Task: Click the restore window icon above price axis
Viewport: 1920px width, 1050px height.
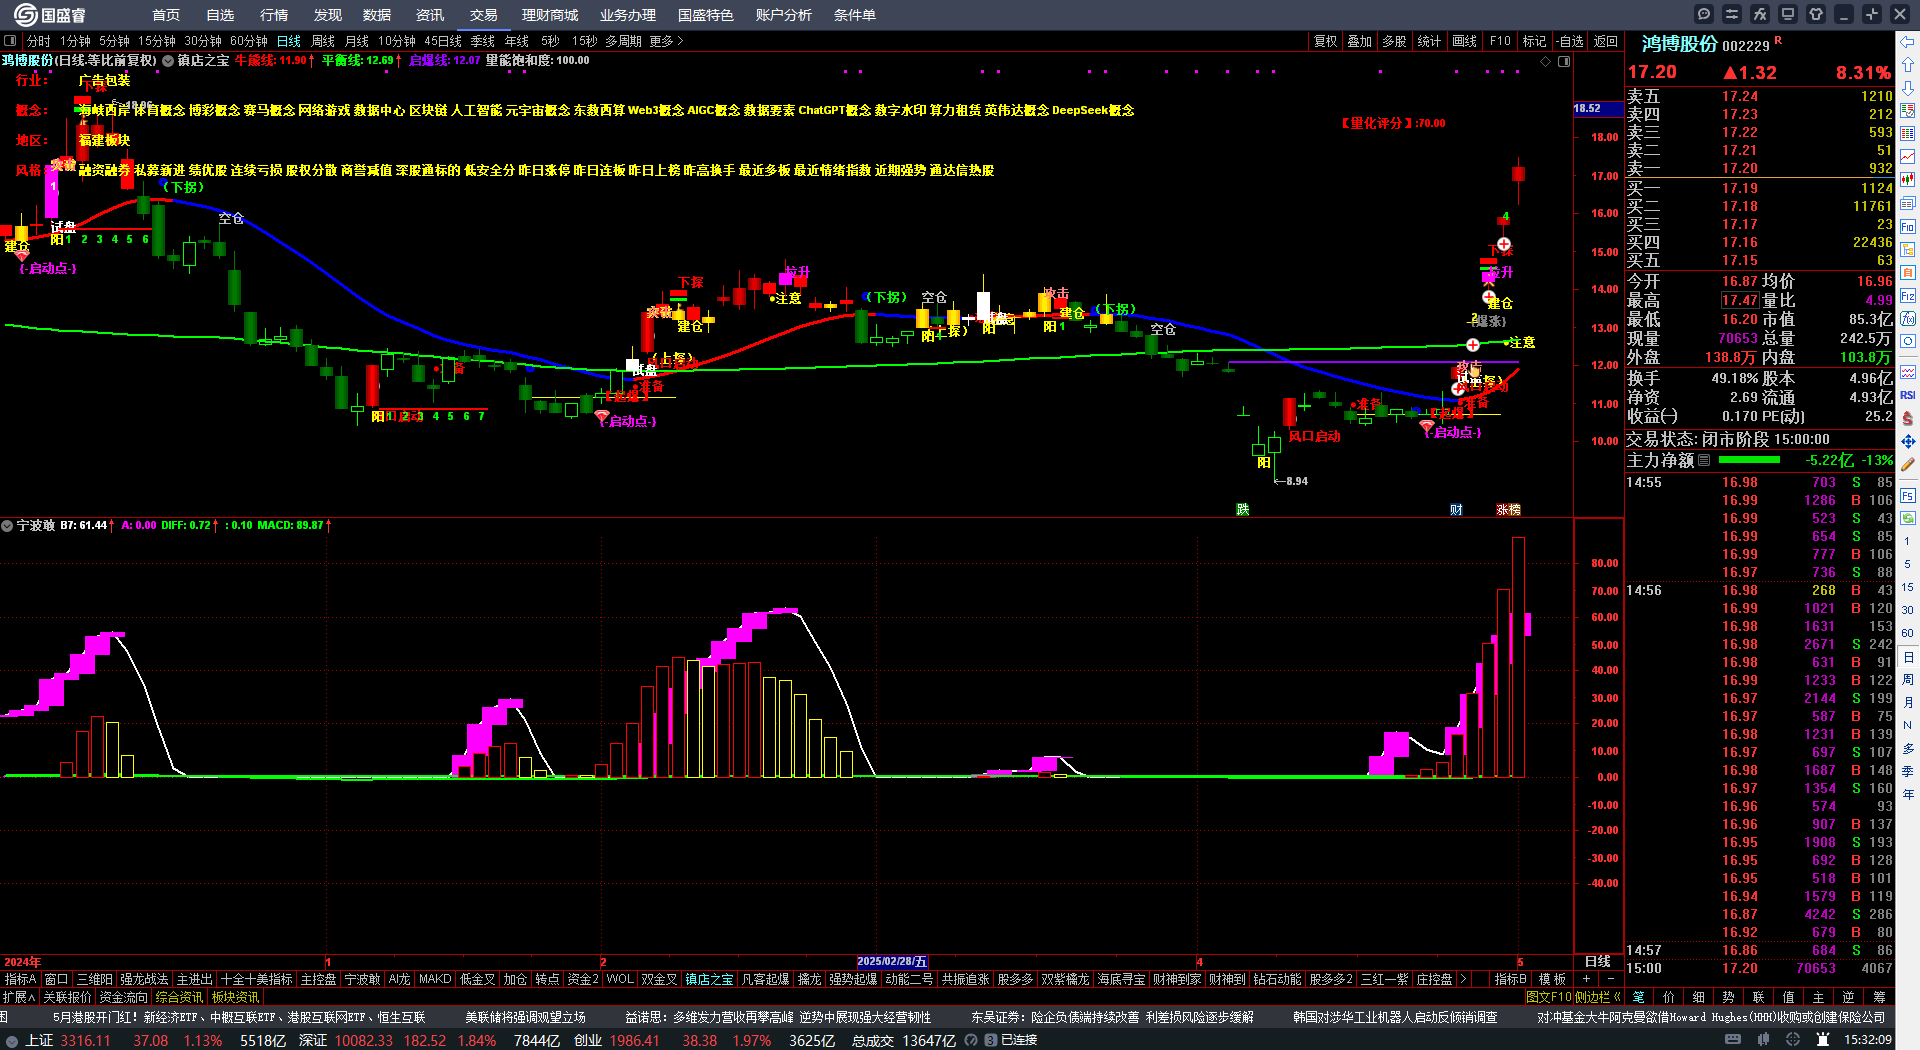Action: 1564,61
